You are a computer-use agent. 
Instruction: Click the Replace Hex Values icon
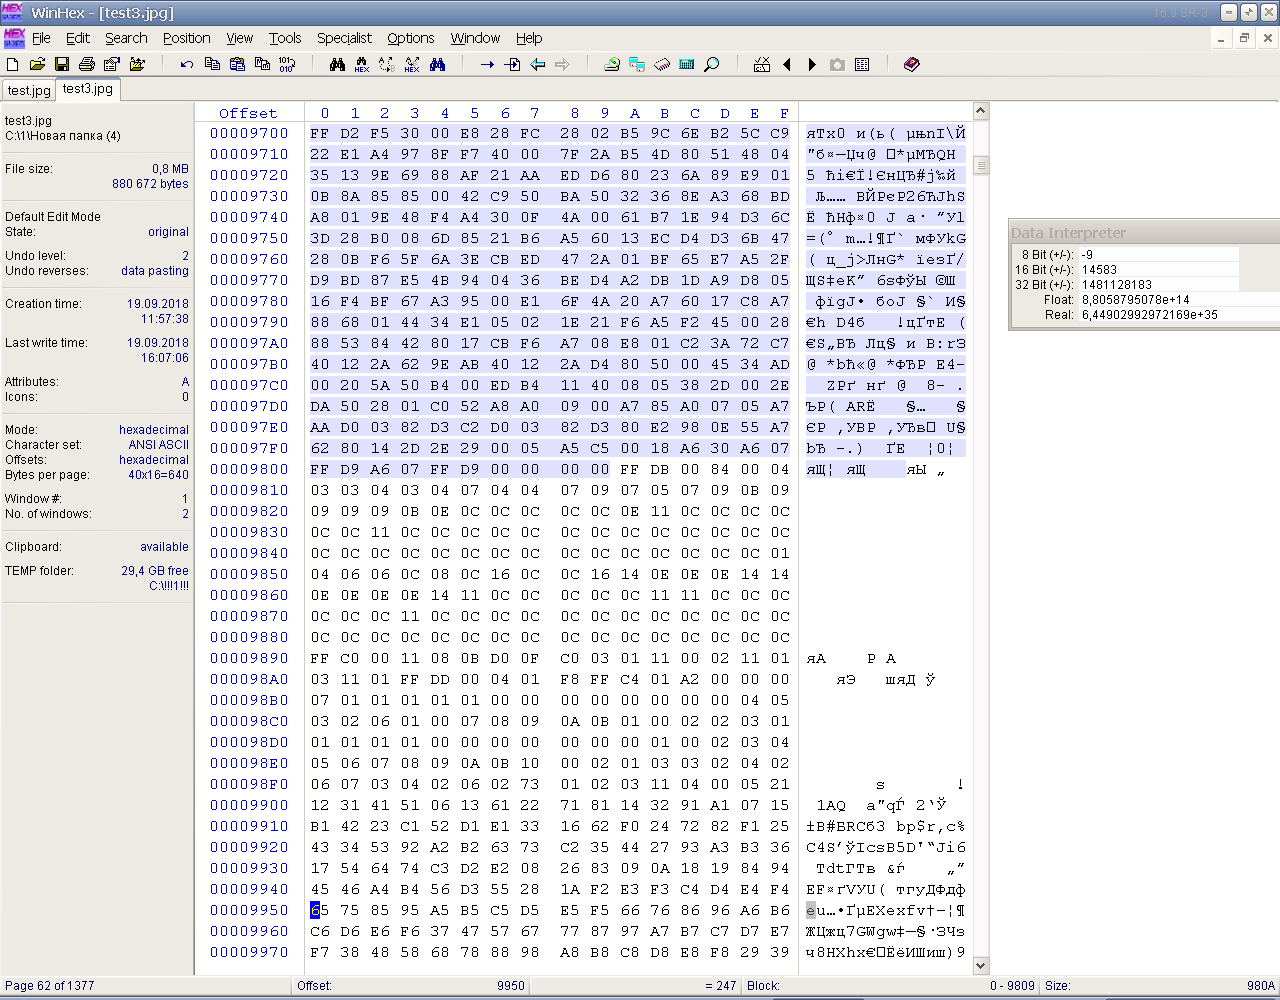pyautogui.click(x=412, y=64)
